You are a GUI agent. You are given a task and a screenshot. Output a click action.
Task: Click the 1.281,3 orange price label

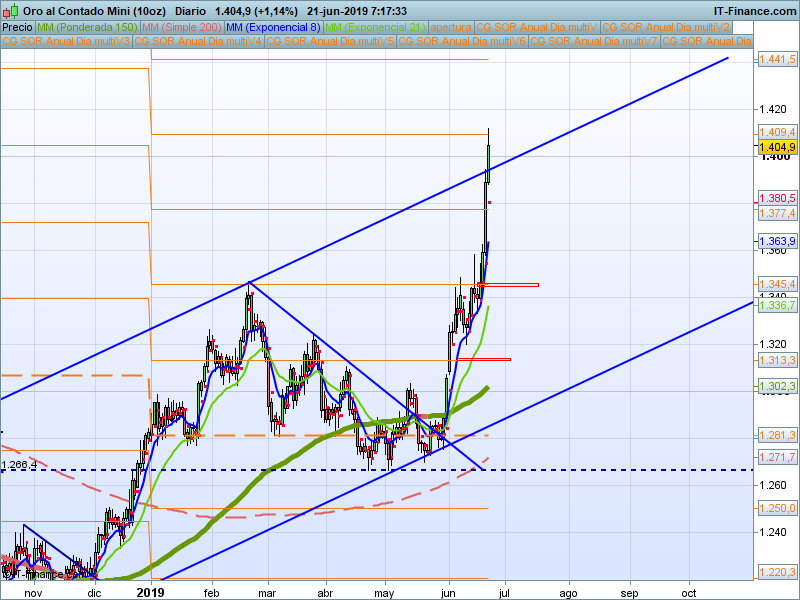coord(777,435)
